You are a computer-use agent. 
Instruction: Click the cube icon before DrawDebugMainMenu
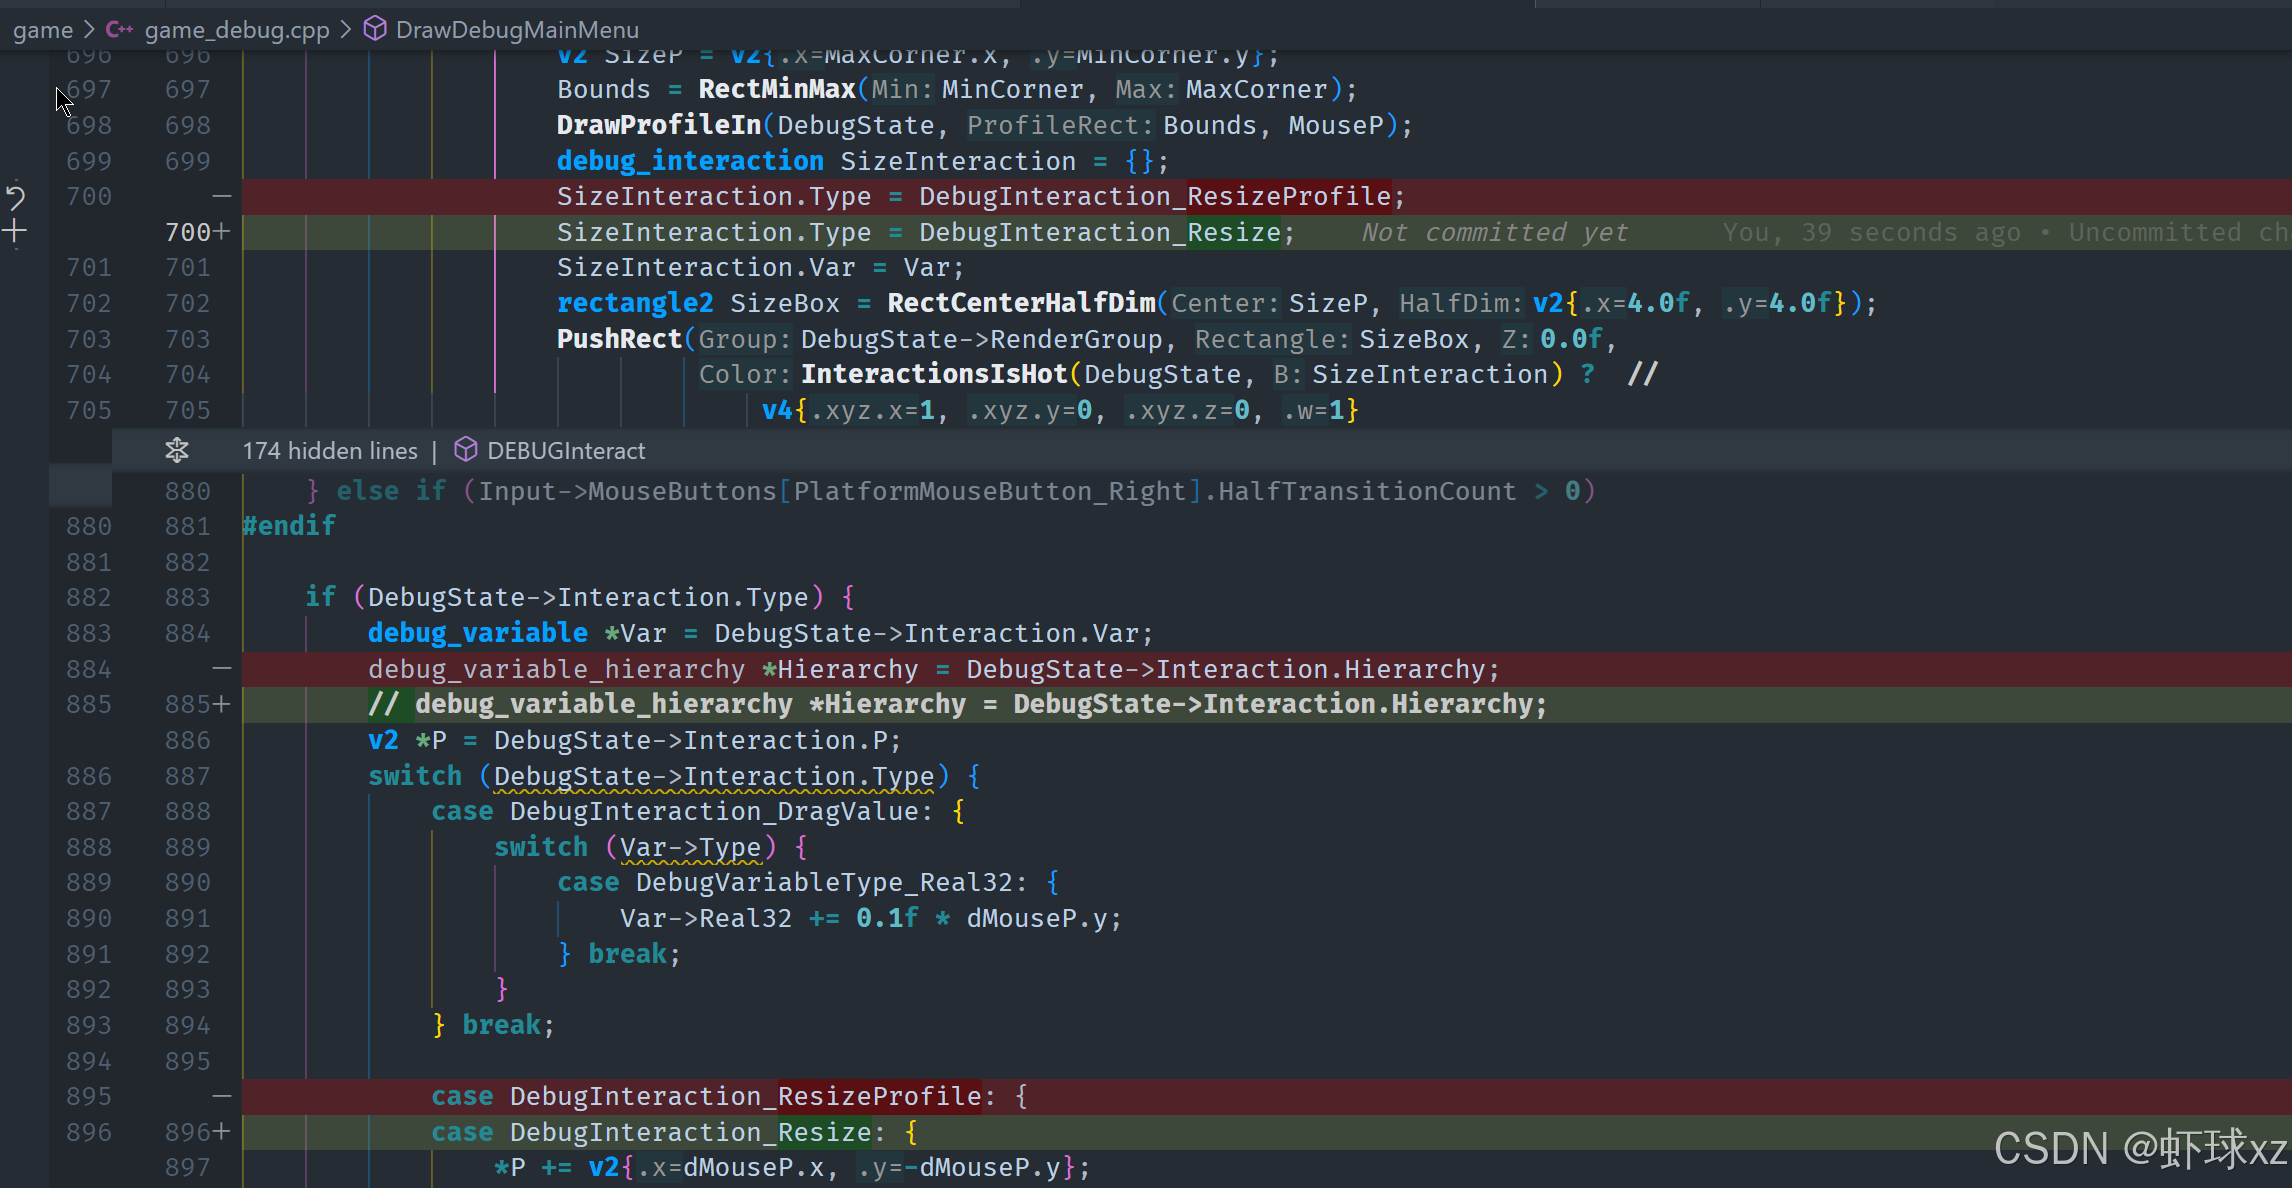375,29
